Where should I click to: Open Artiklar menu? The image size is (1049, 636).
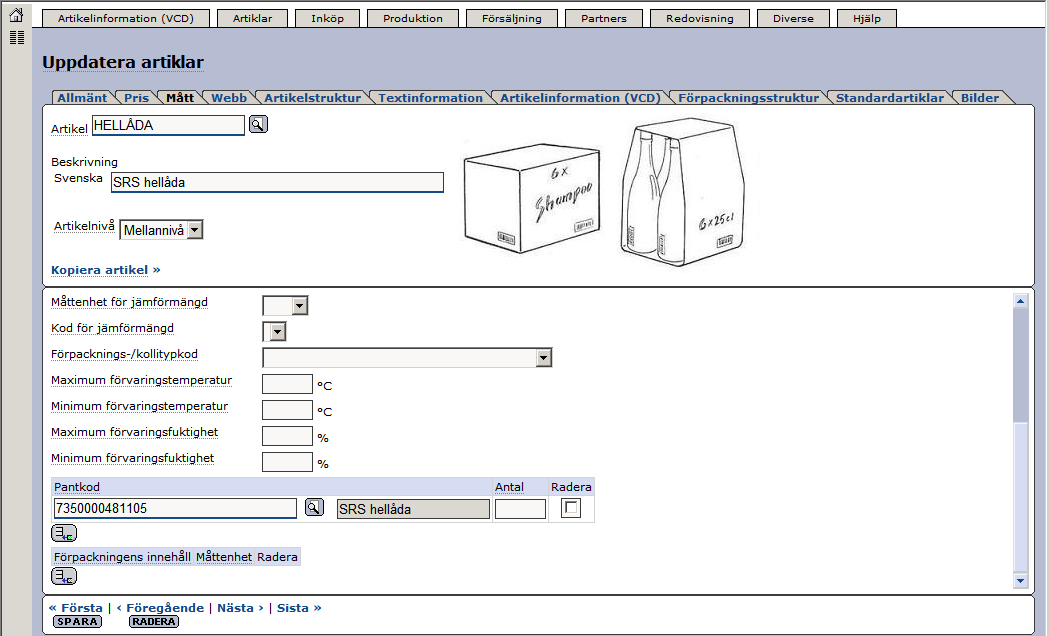click(253, 18)
